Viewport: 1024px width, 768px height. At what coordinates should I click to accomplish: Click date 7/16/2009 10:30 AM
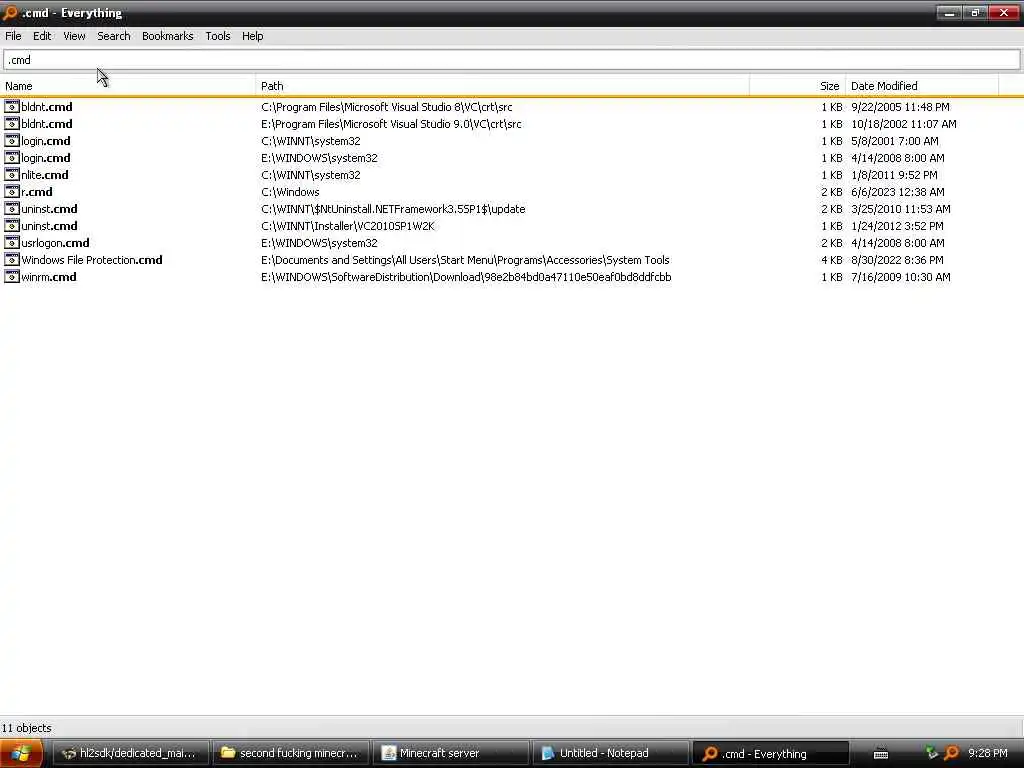pos(901,276)
